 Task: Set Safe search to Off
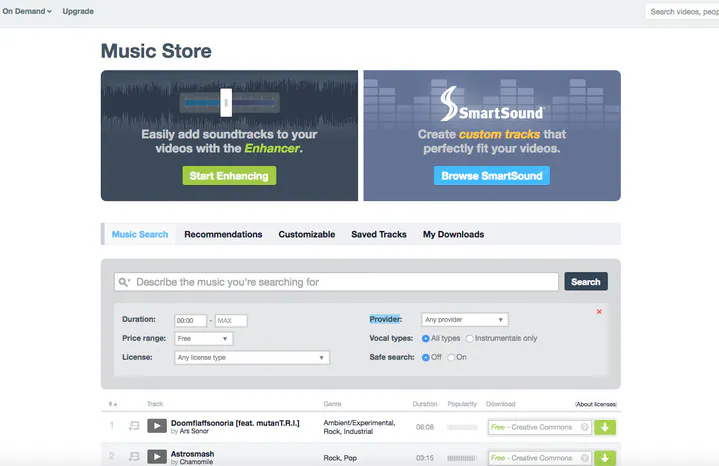pyautogui.click(x=426, y=357)
